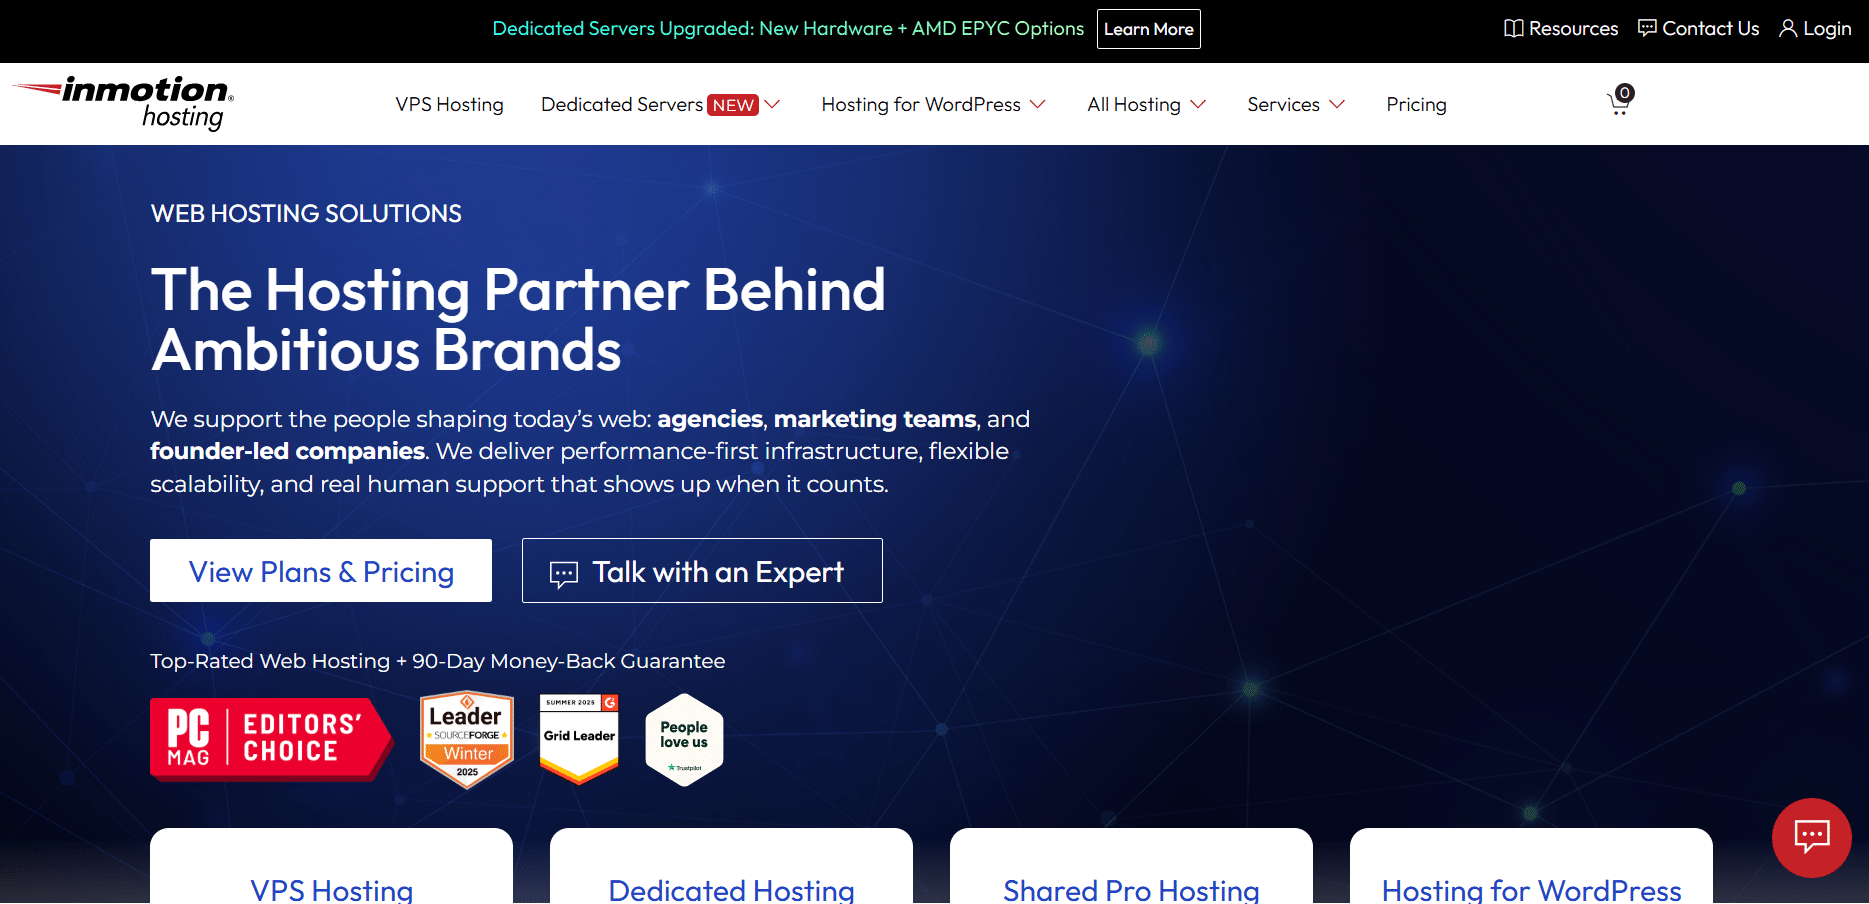Screen dimensions: 1869x904
Task: Click the Login person icon
Action: click(1789, 28)
